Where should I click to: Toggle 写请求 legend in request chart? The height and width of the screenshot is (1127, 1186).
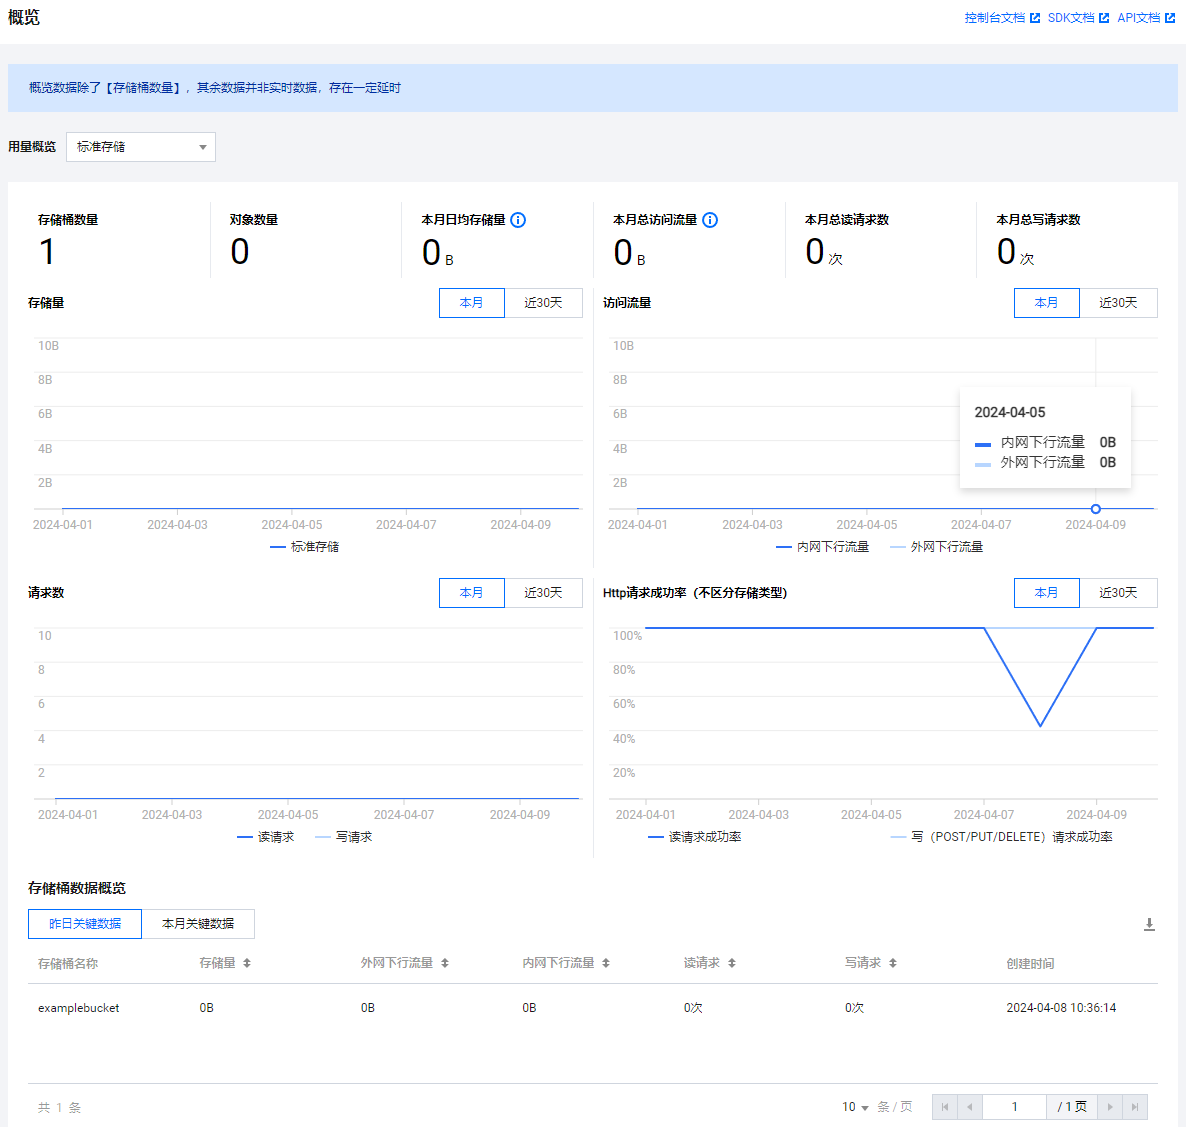344,837
